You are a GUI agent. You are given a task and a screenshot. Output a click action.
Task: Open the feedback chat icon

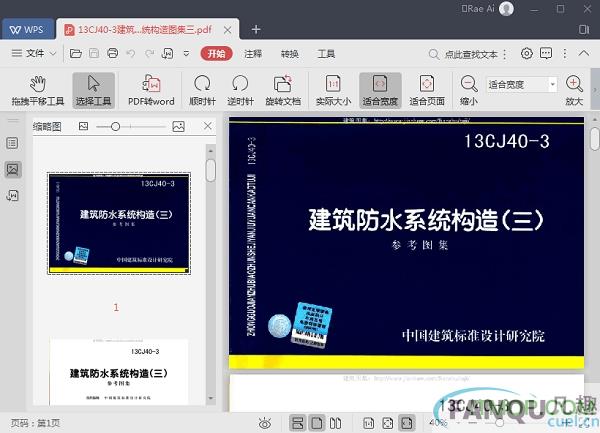pos(546,54)
